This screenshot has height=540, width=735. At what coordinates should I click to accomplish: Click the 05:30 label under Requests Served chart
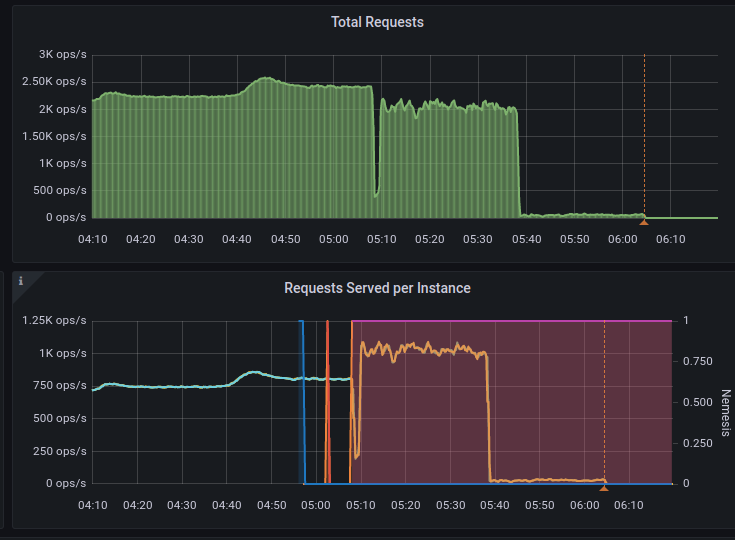450,505
